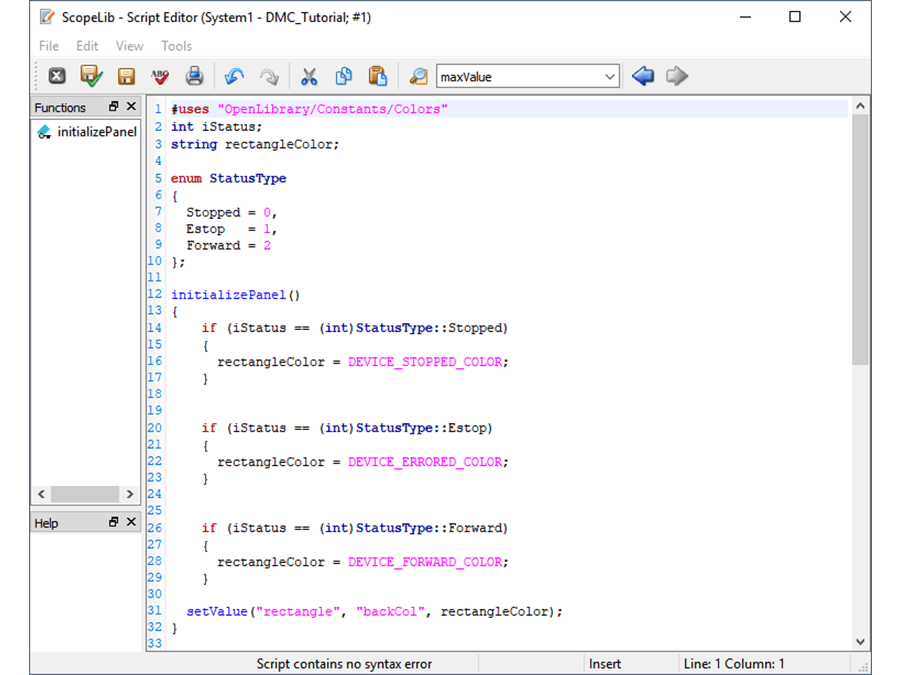Open the maxValue search dropdown arrow
The width and height of the screenshot is (900, 675).
coord(610,76)
